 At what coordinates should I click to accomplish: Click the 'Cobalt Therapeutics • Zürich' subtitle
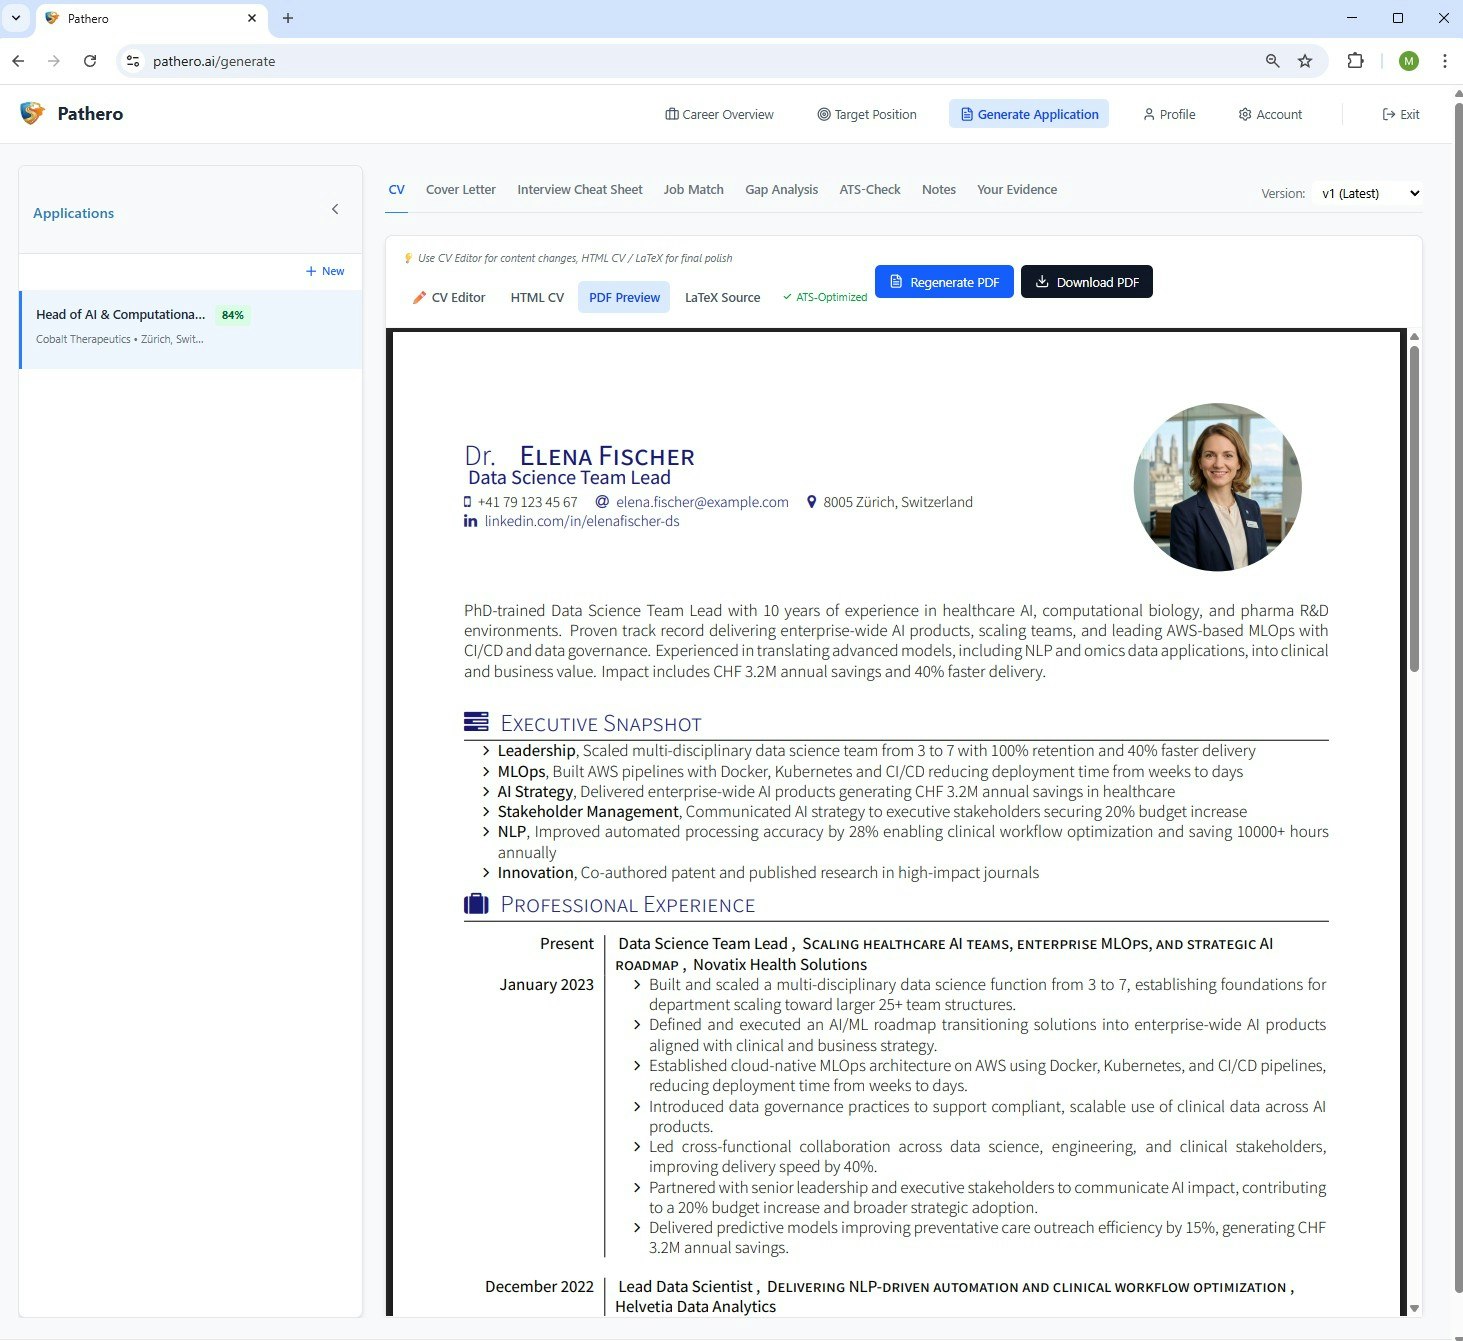[120, 339]
